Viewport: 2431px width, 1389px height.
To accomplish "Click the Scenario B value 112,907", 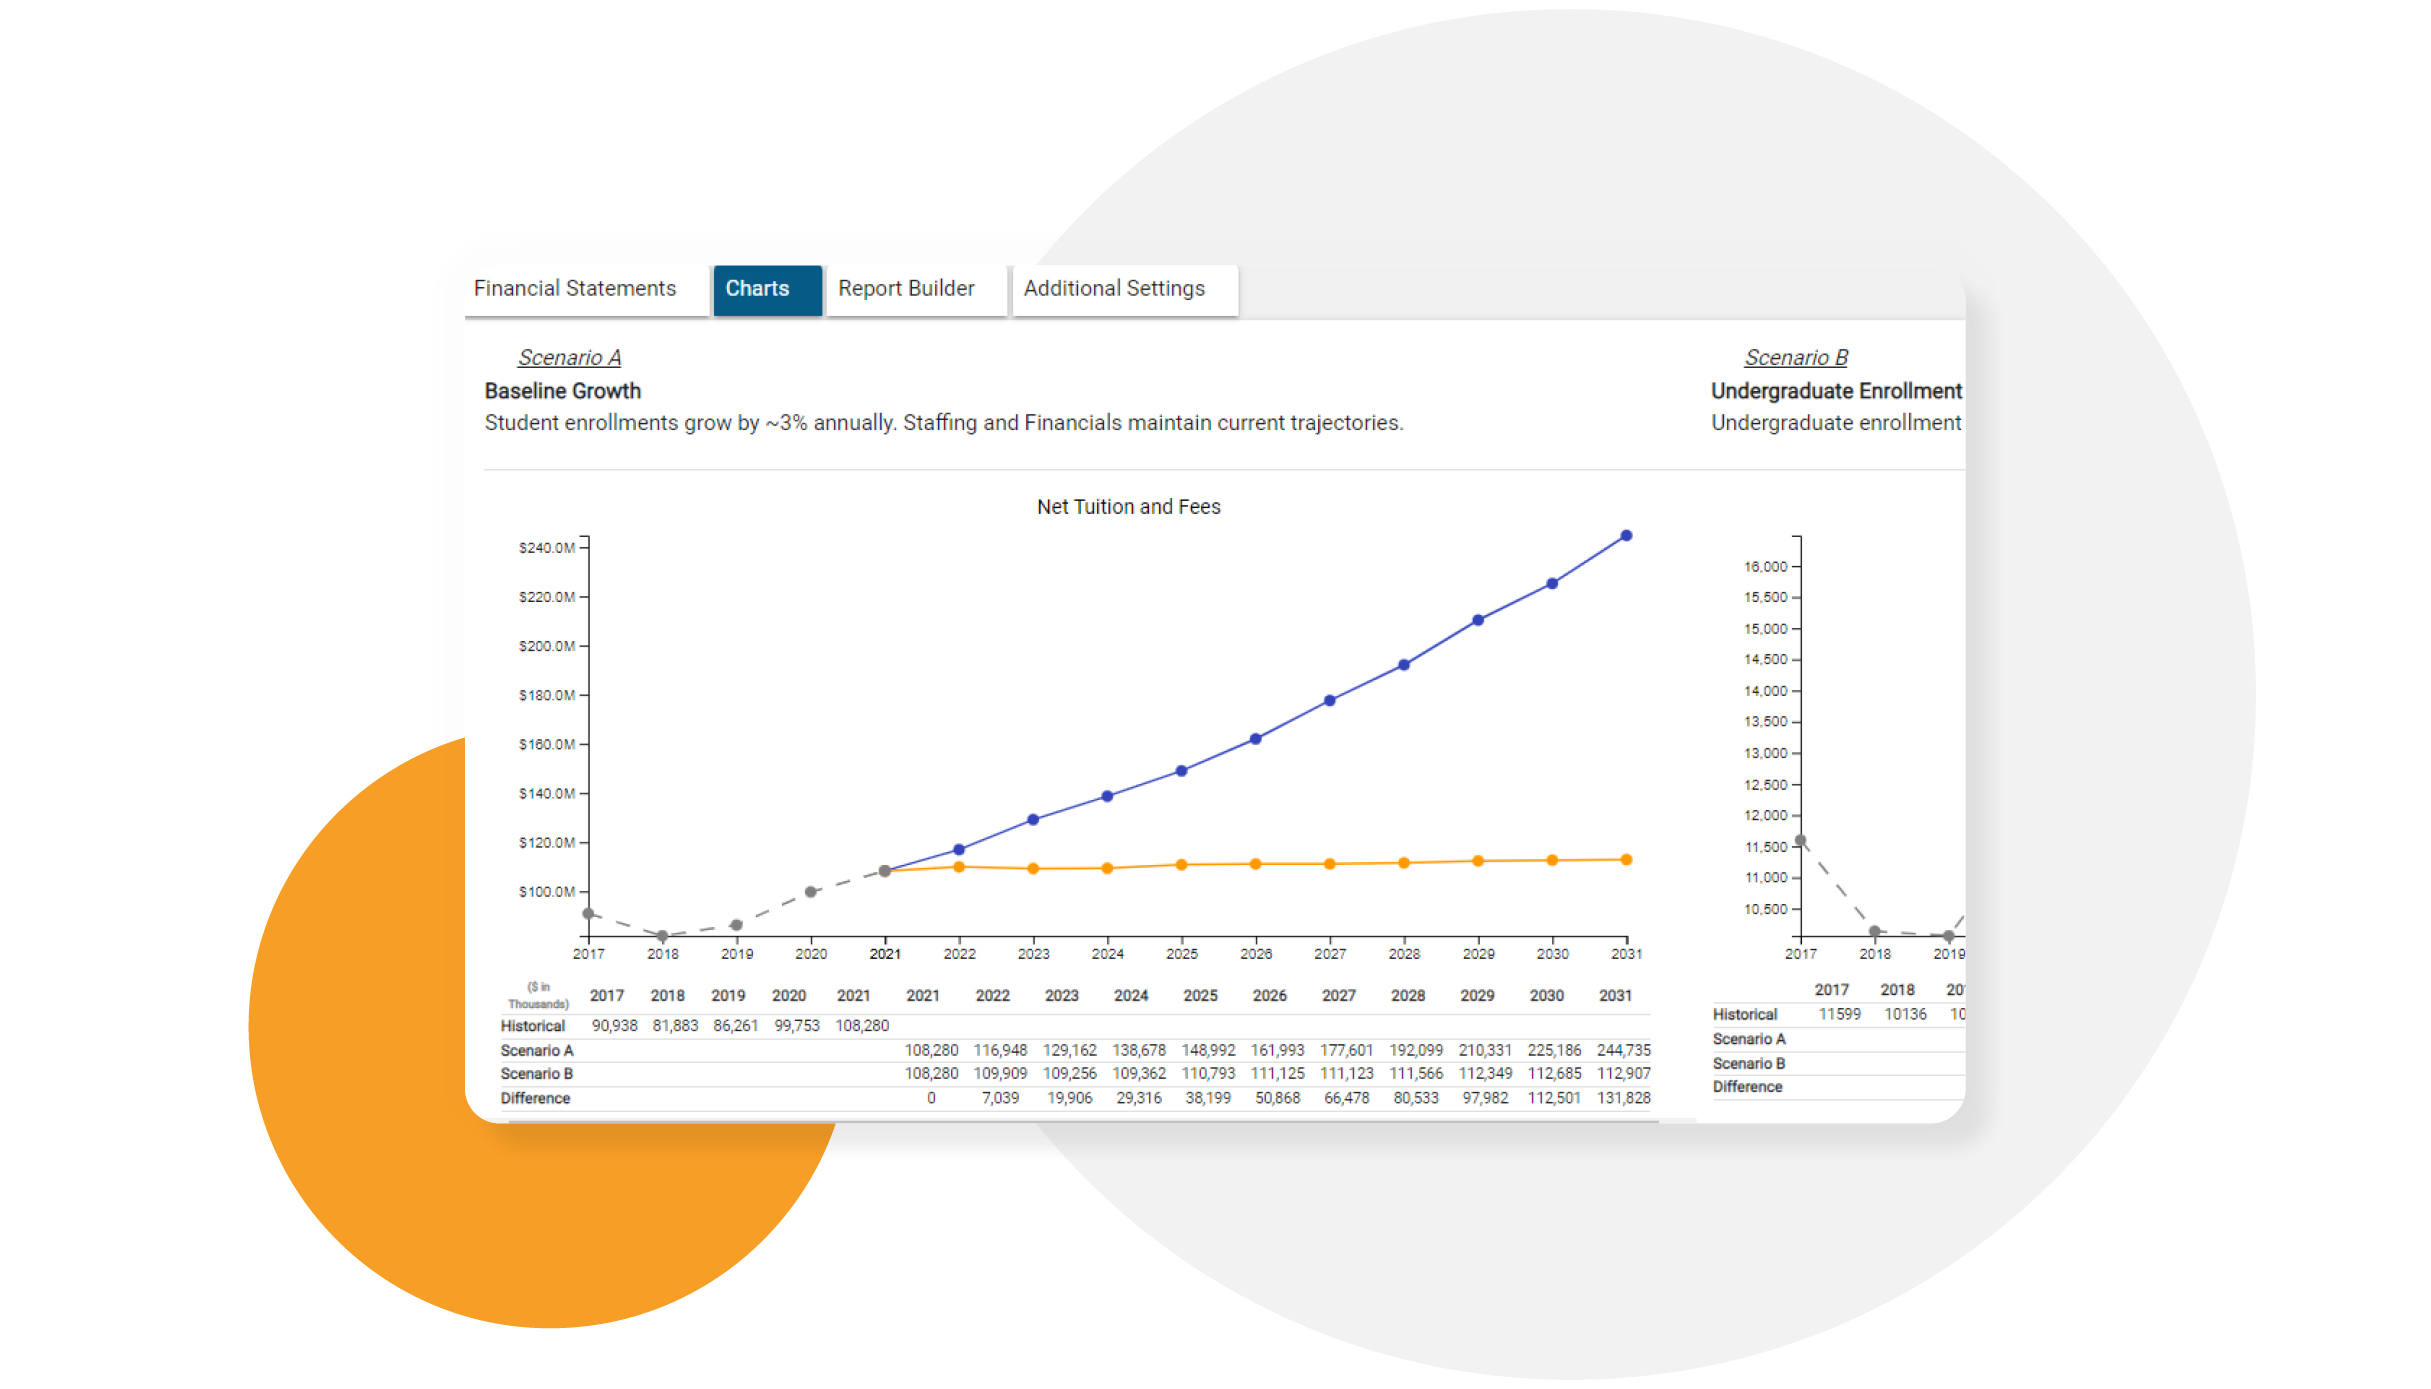I will click(1623, 1074).
